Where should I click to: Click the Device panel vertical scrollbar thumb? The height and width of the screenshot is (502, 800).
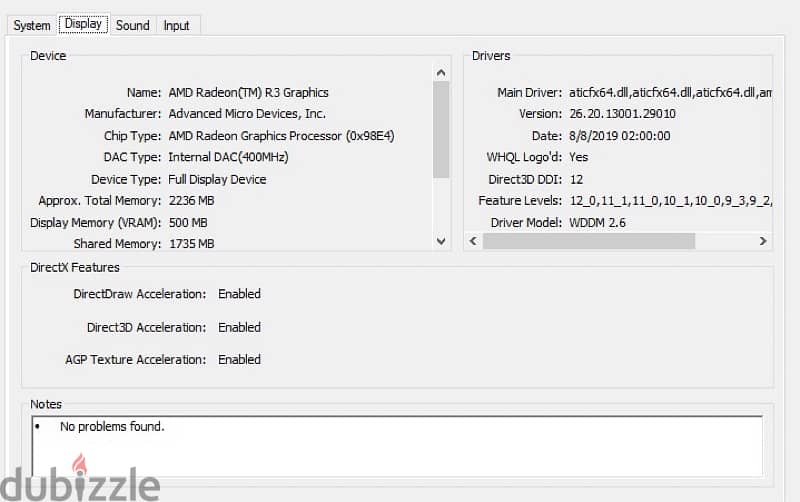click(x=441, y=130)
